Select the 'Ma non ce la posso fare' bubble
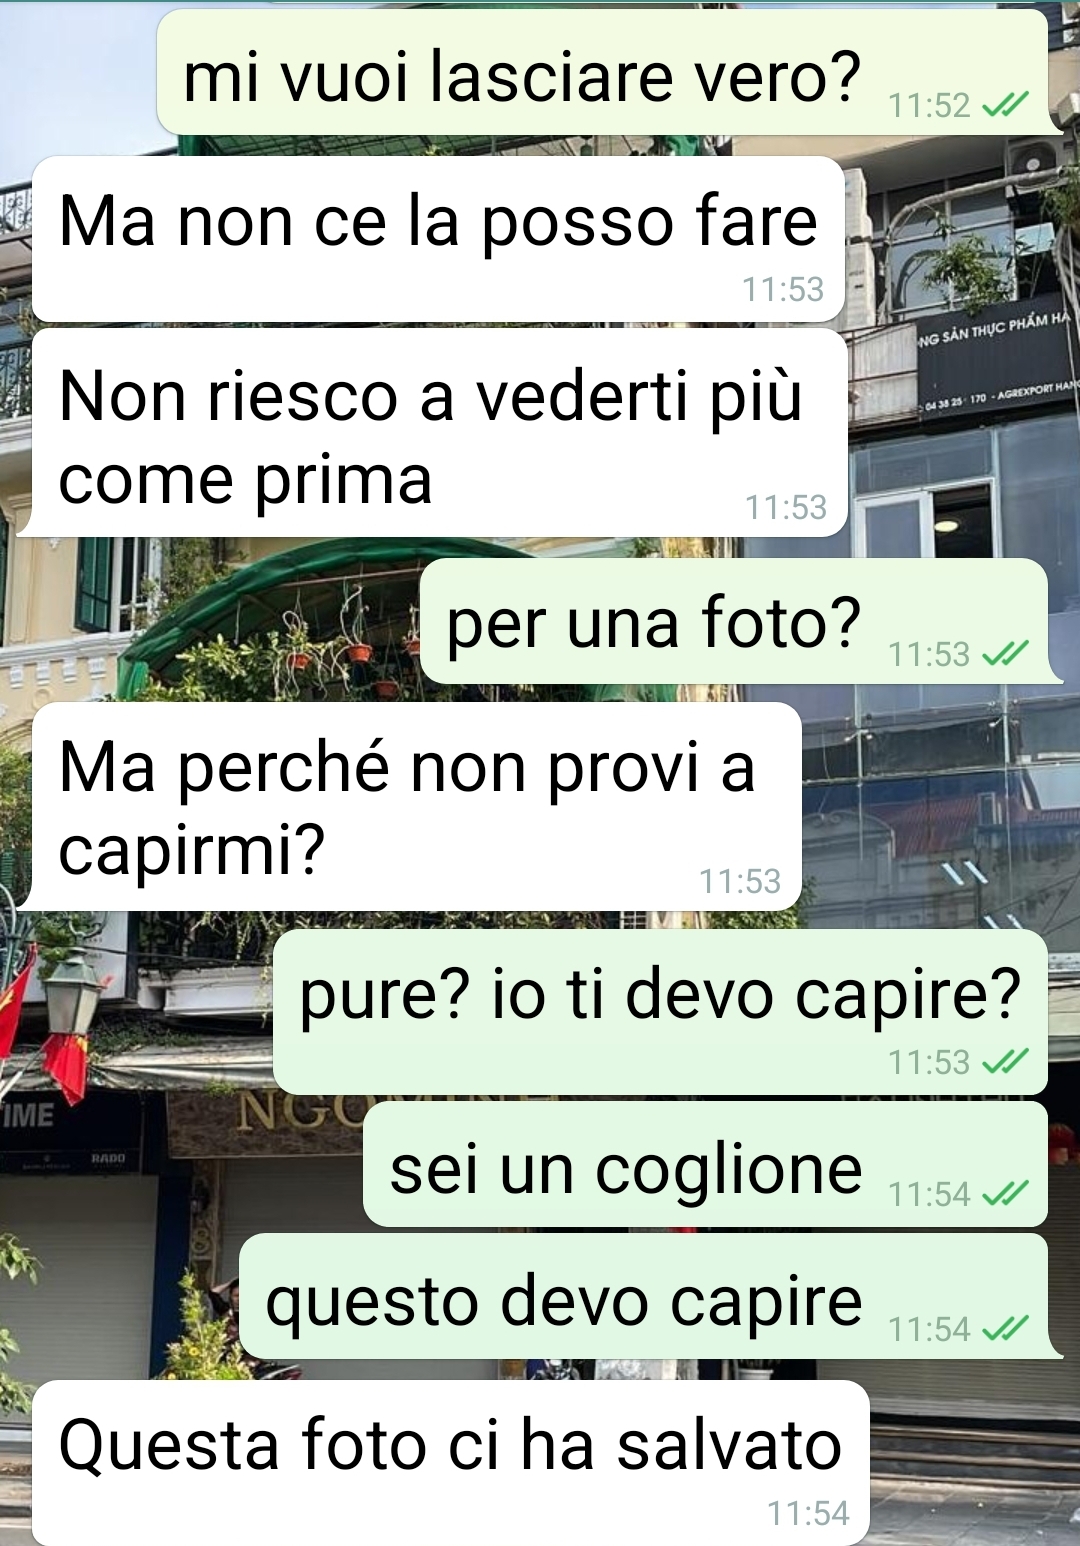This screenshot has height=1546, width=1080. tap(438, 239)
